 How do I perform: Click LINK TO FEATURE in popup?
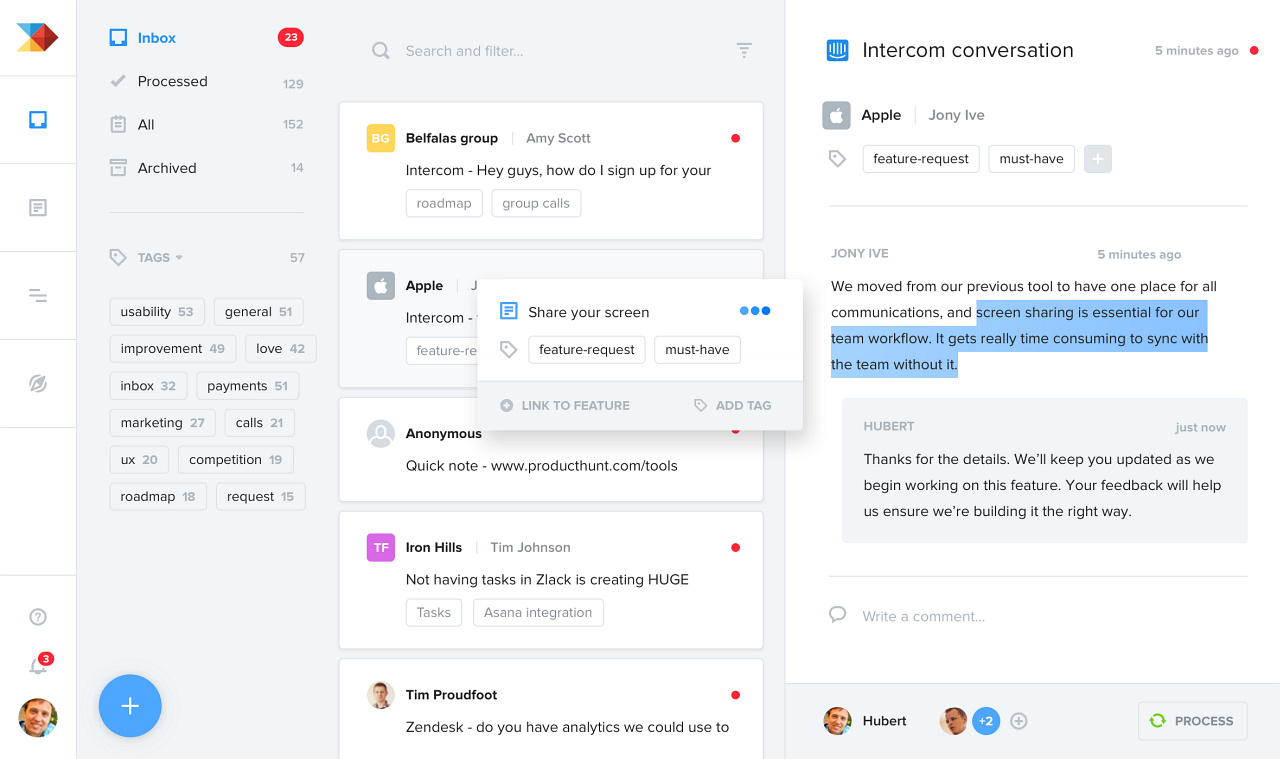(565, 405)
